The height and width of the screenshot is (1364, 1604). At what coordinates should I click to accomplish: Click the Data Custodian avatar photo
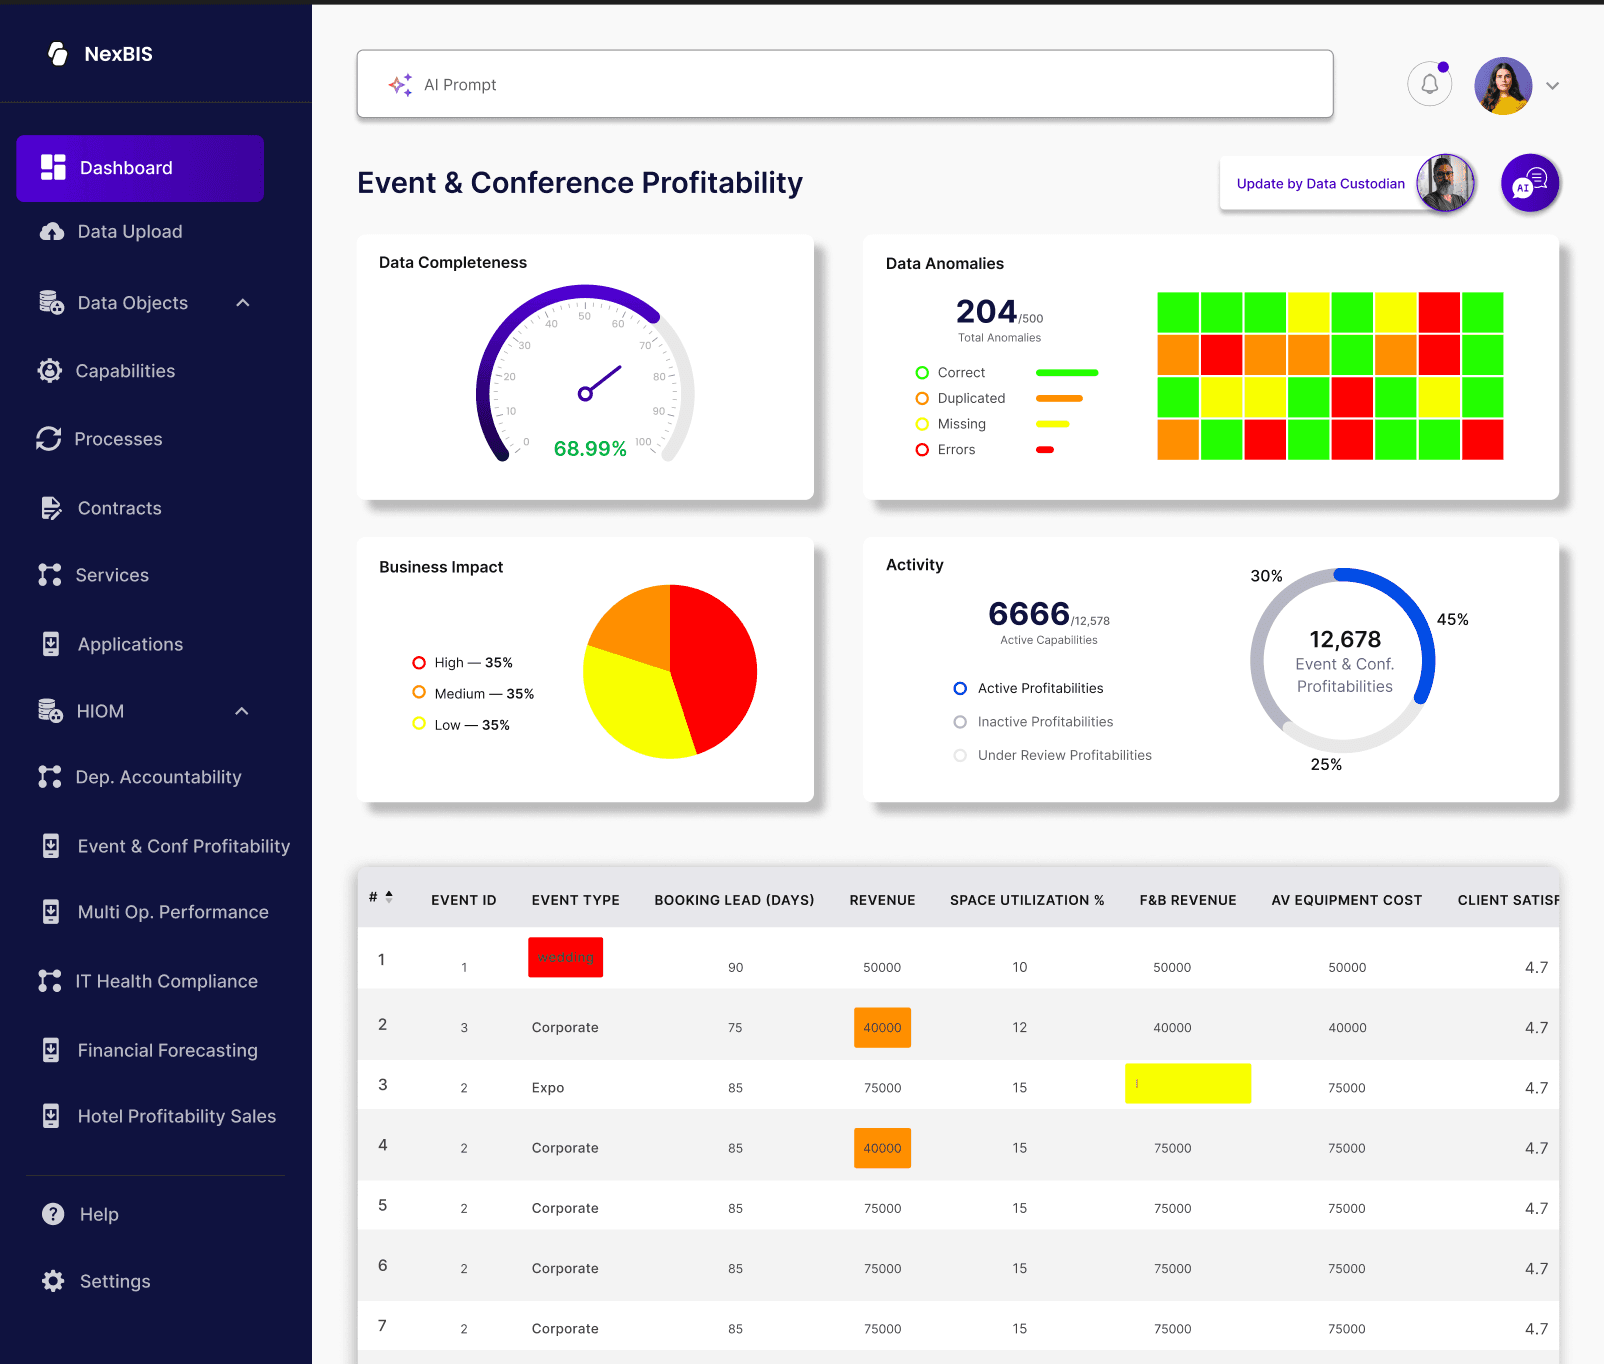point(1446,183)
